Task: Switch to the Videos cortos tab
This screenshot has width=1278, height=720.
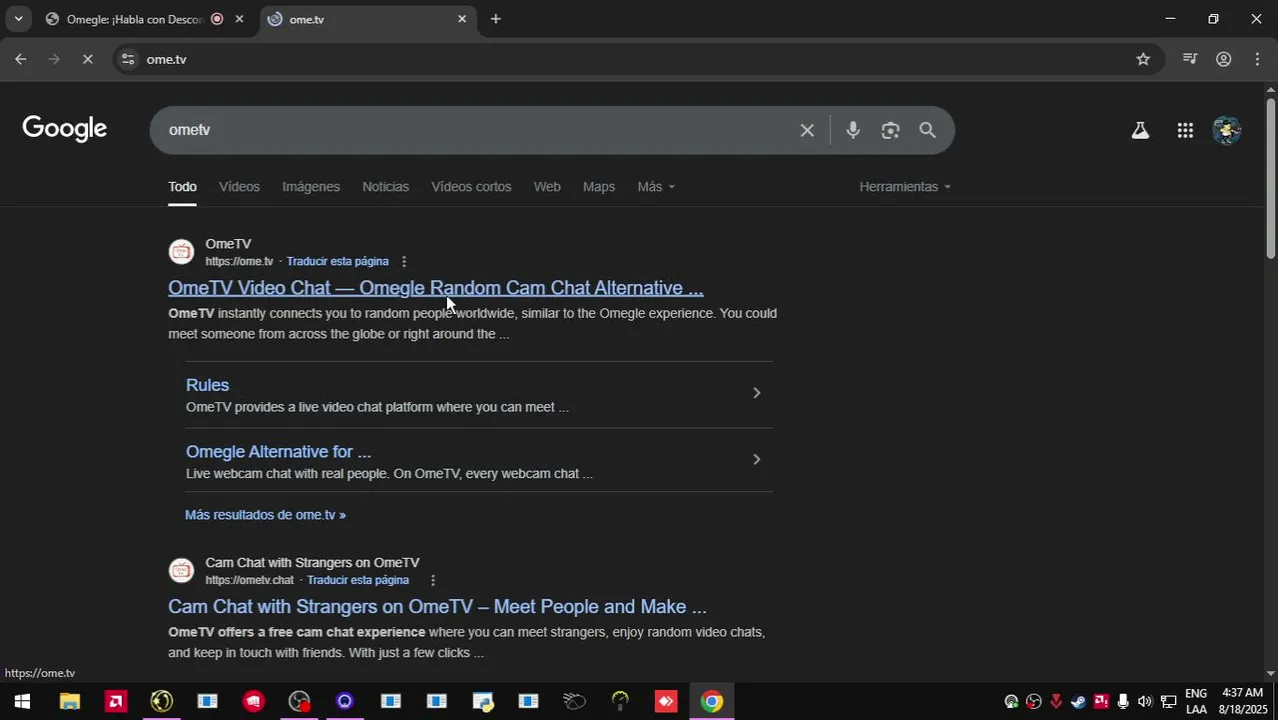Action: [x=471, y=187]
